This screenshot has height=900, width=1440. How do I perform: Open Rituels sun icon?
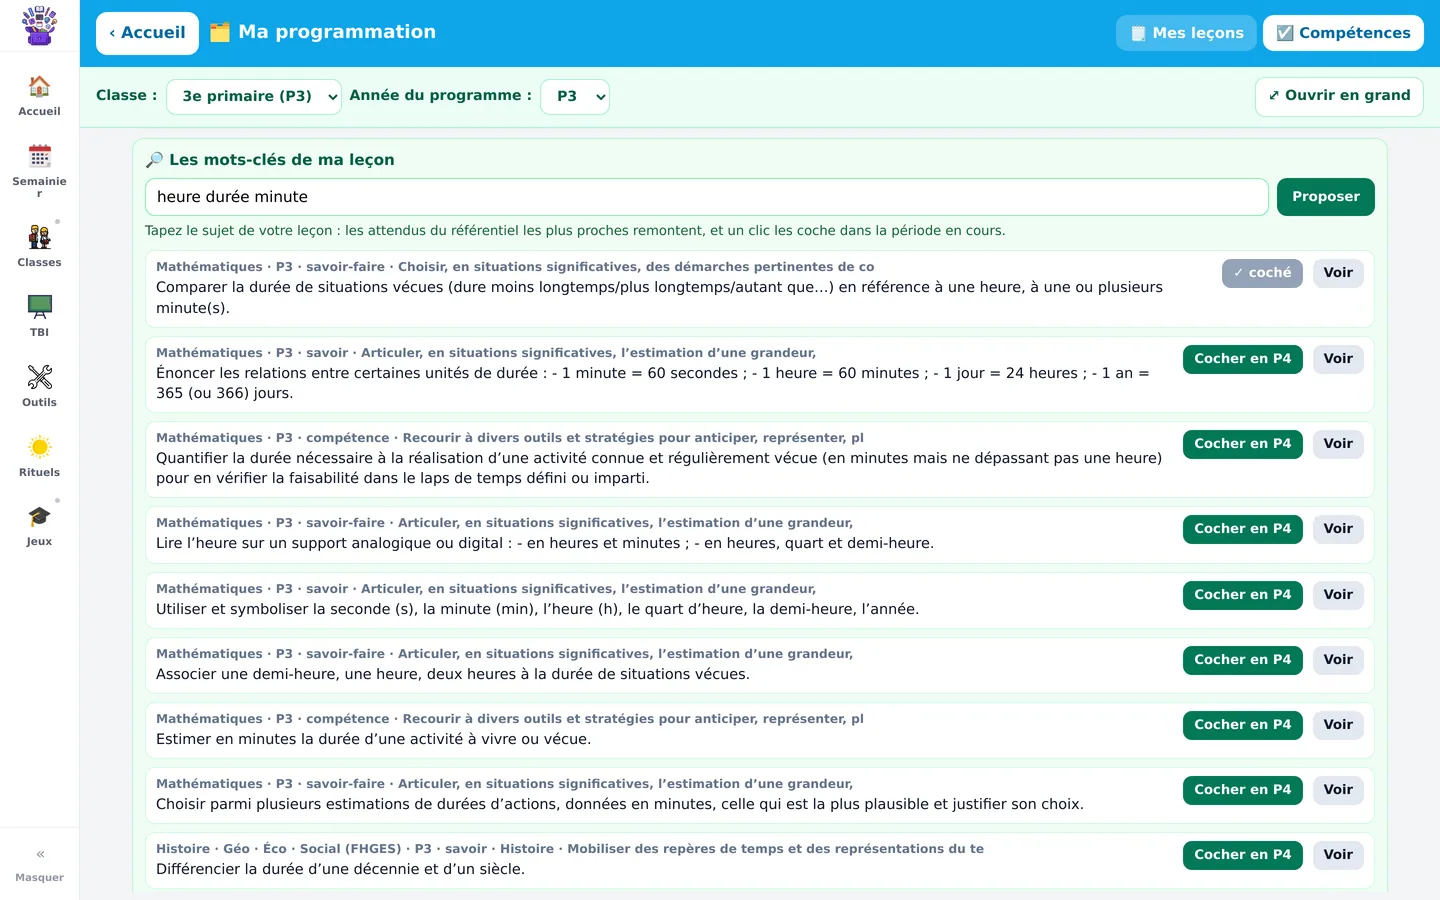tap(39, 447)
